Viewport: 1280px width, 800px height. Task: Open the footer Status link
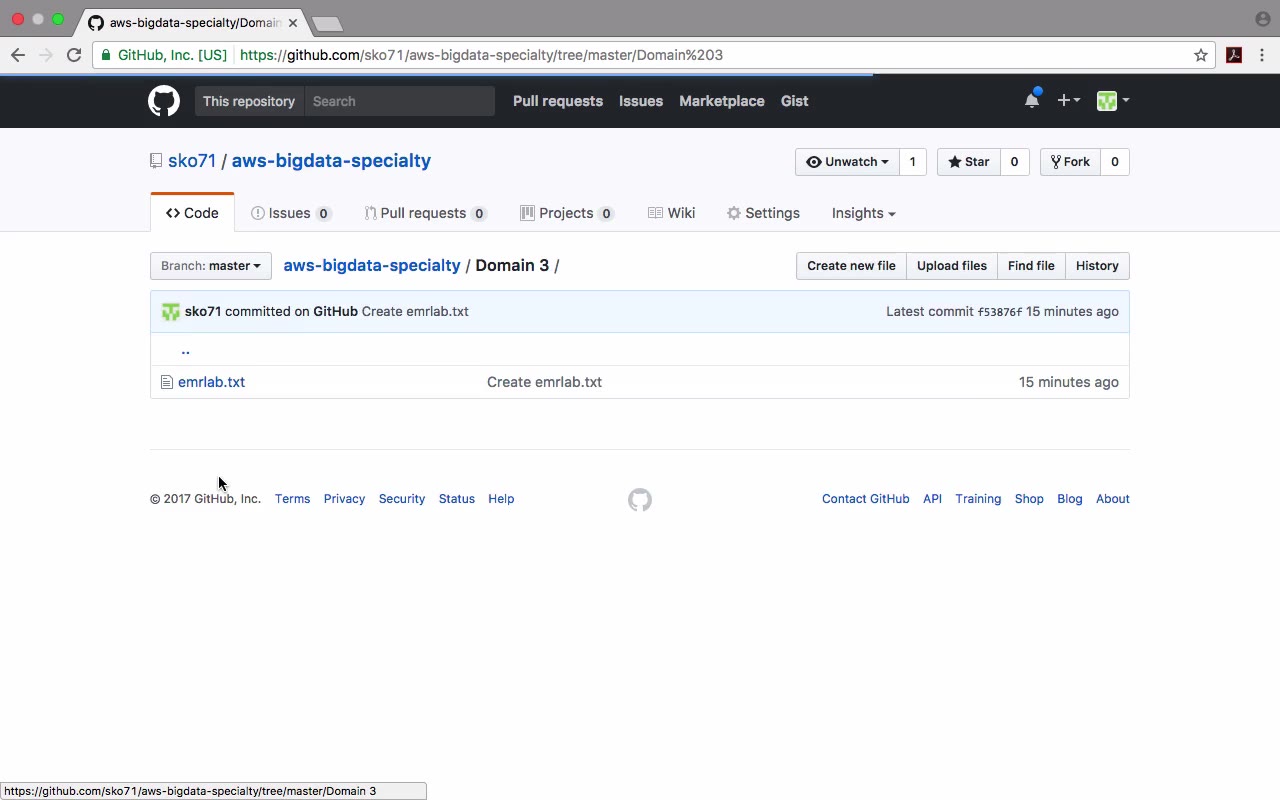point(457,499)
